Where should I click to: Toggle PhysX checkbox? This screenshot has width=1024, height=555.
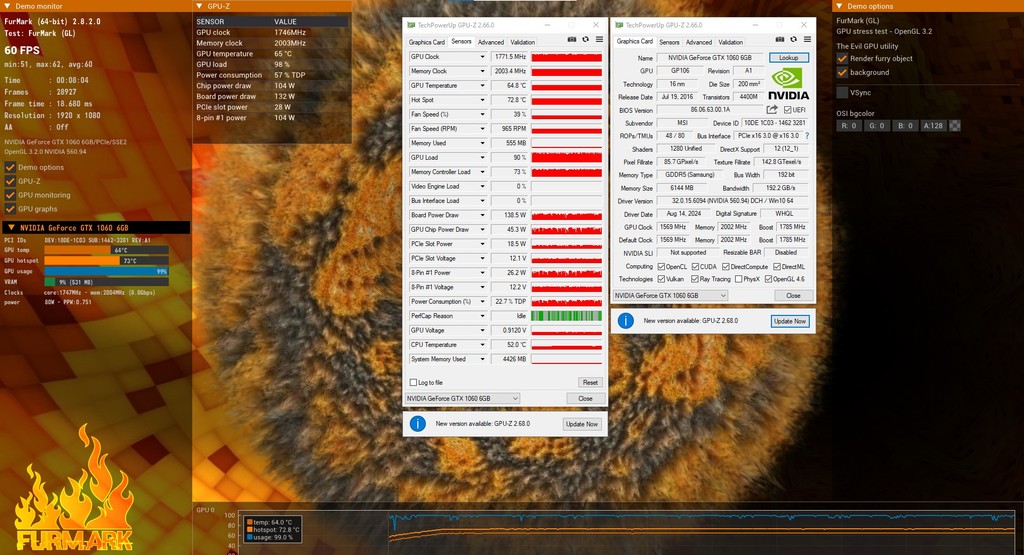click(x=739, y=279)
